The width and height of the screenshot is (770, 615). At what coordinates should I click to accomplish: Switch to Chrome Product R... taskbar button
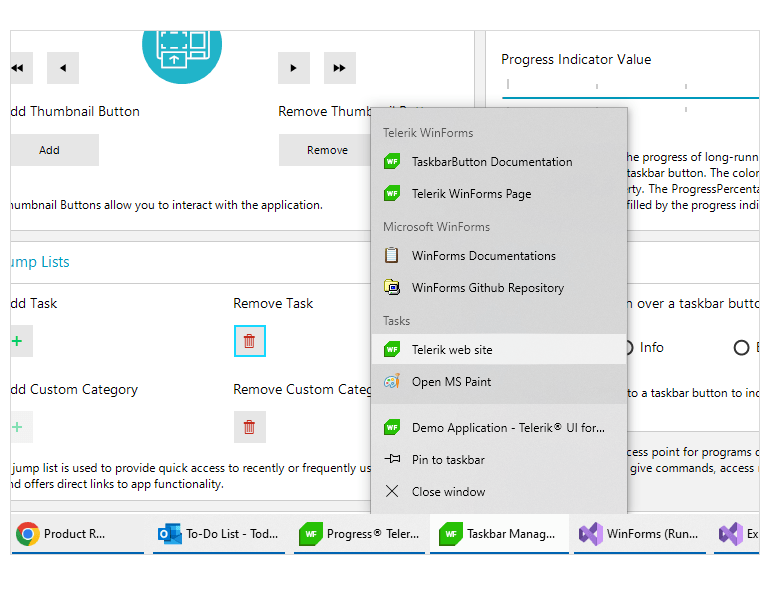click(78, 534)
